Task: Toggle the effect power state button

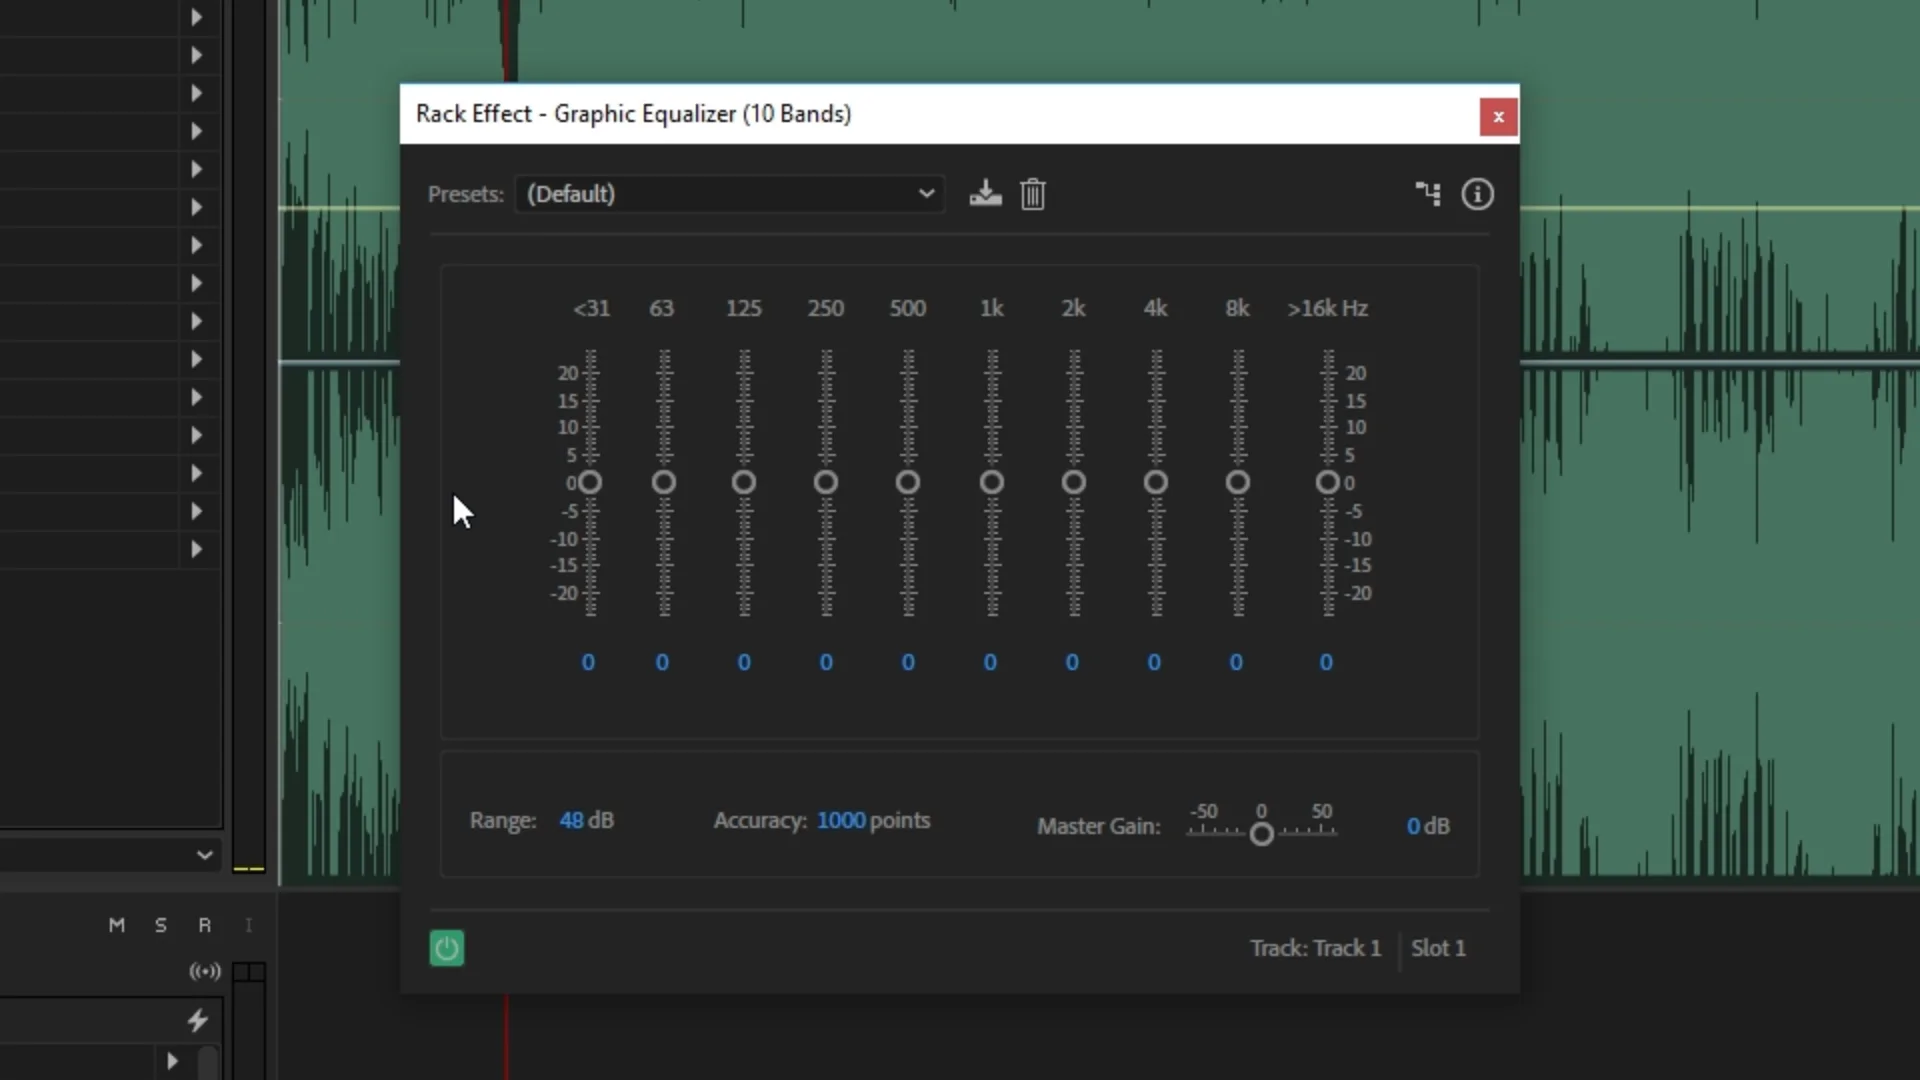Action: pos(447,948)
